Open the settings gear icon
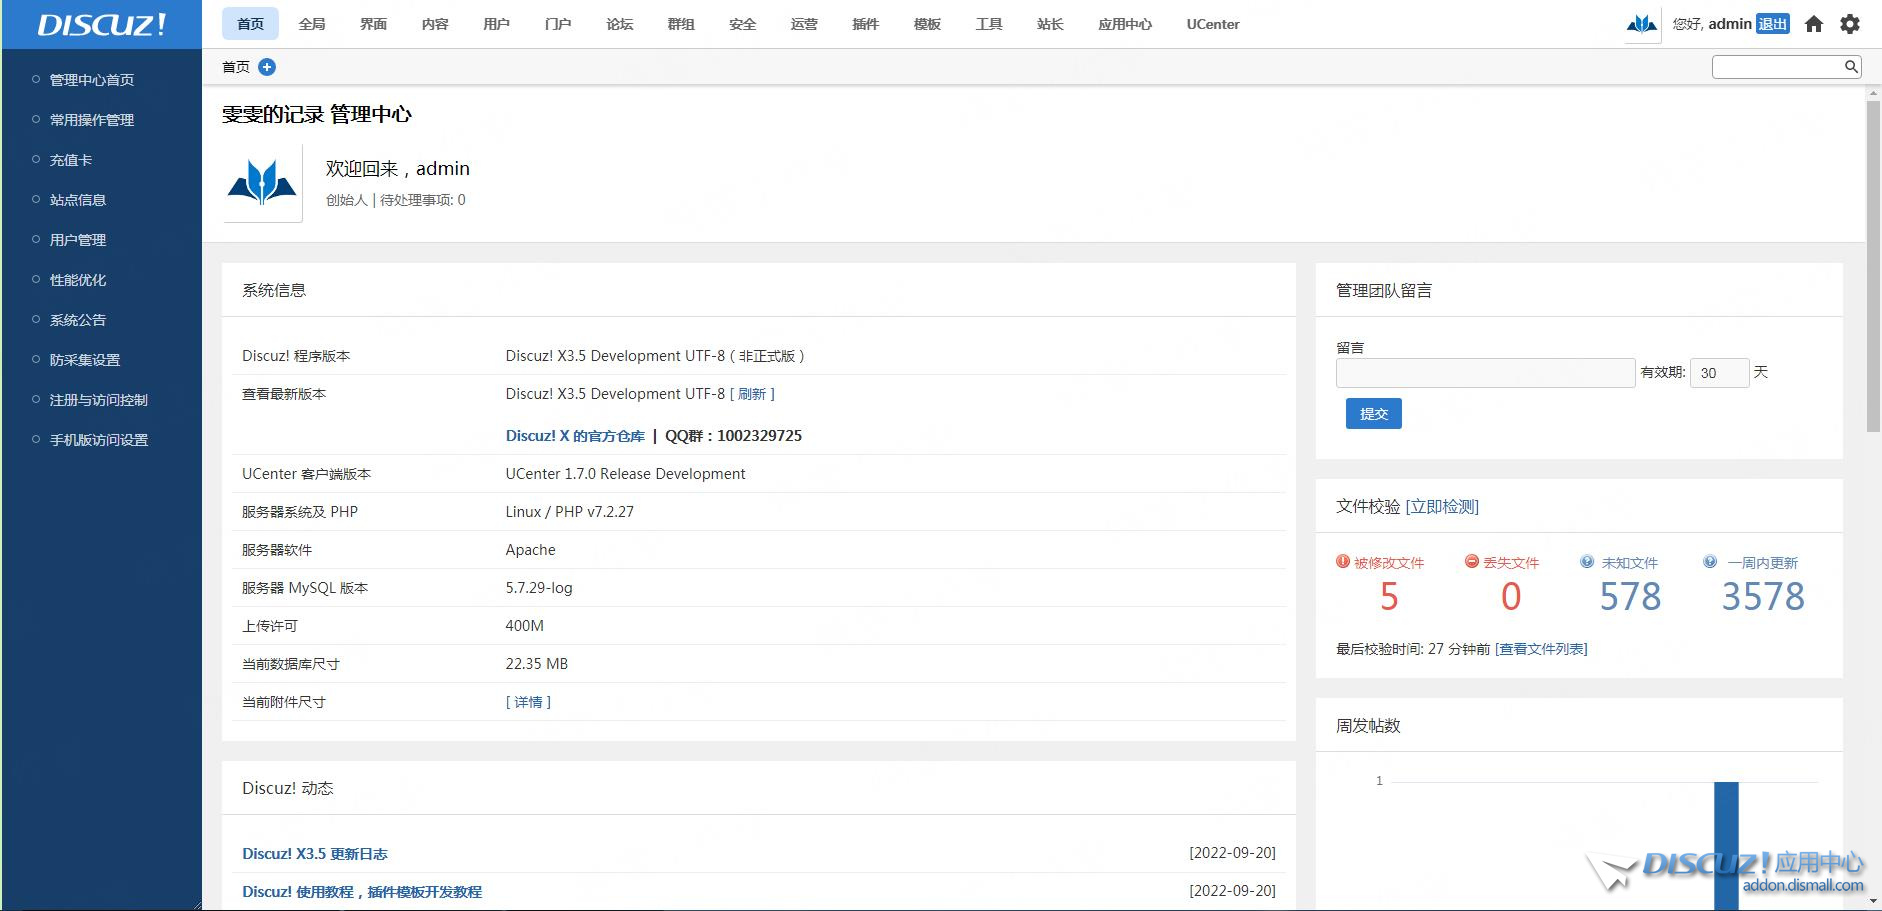The image size is (1882, 911). coord(1850,24)
